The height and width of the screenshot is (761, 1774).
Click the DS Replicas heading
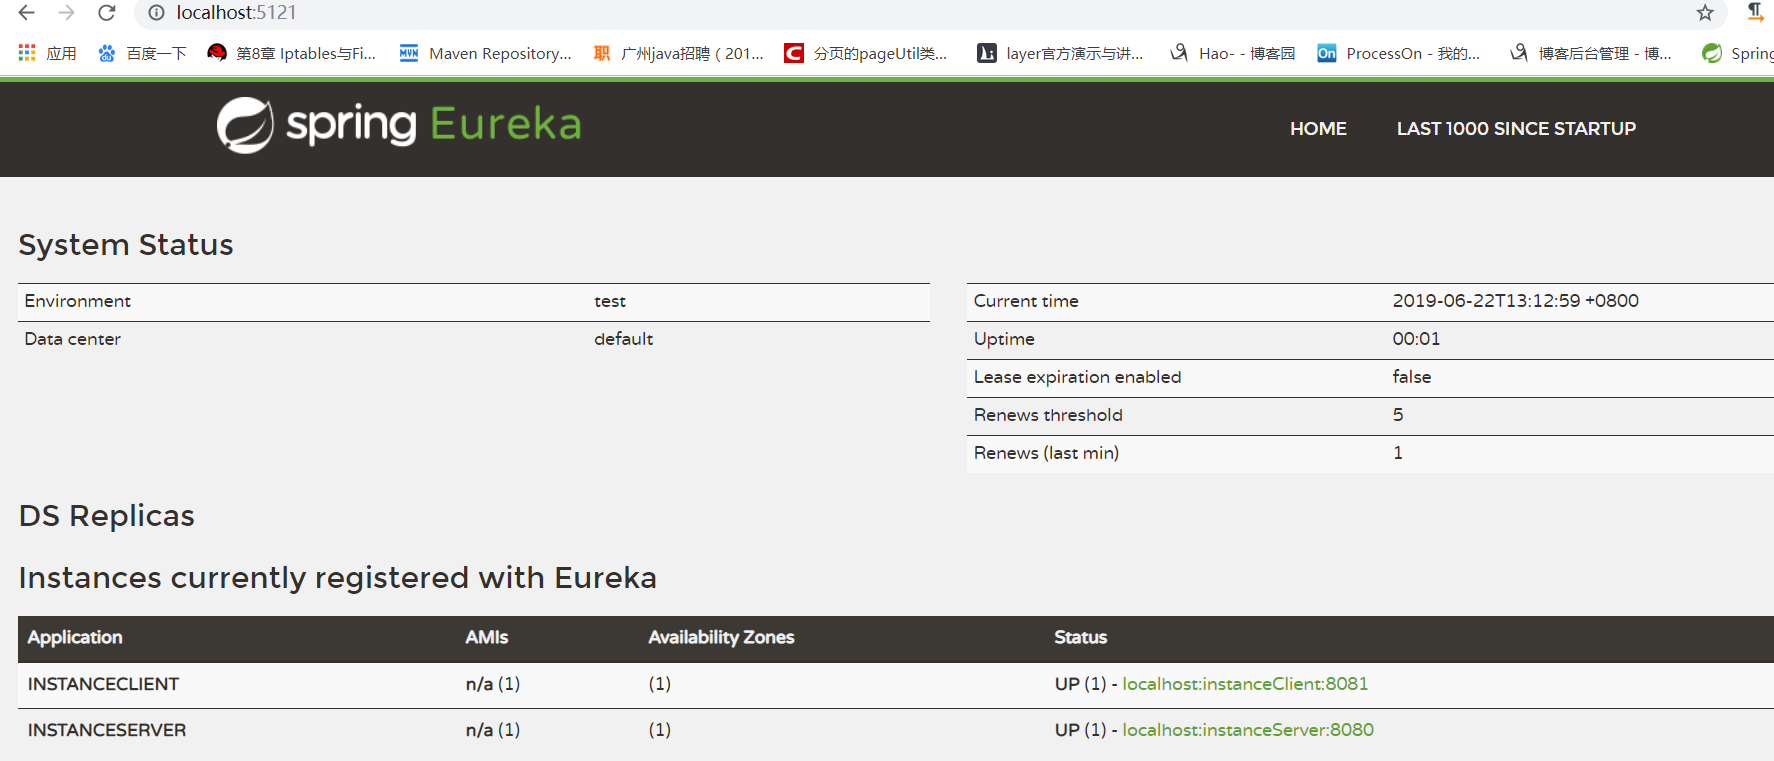pos(107,516)
